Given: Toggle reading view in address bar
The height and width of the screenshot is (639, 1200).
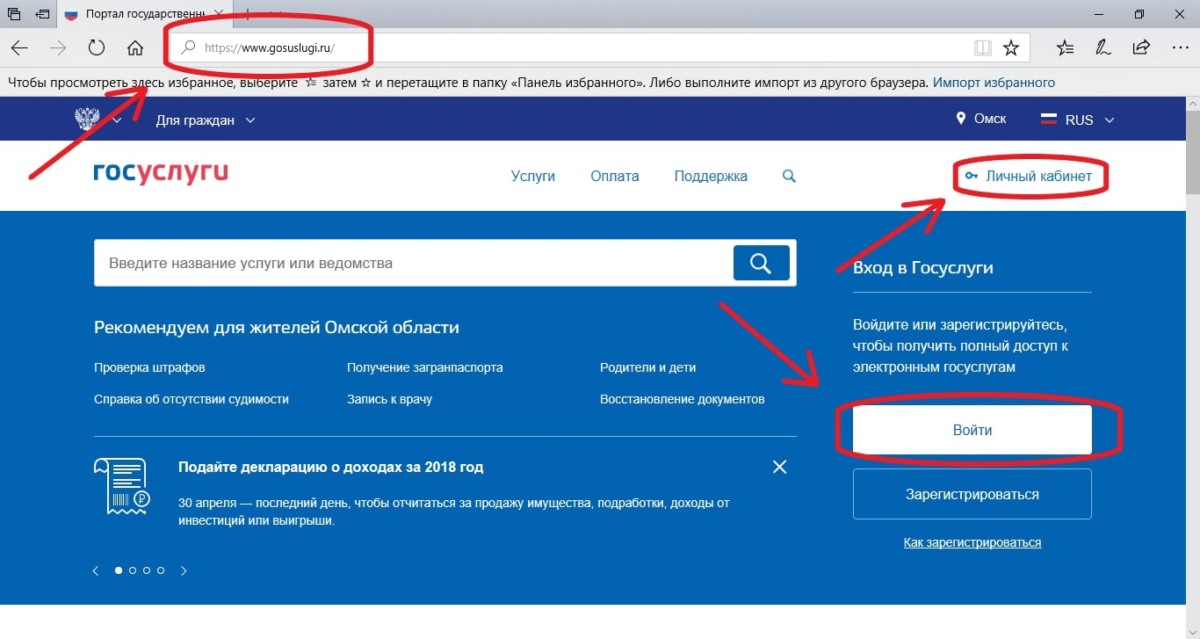Looking at the screenshot, I should 983,47.
